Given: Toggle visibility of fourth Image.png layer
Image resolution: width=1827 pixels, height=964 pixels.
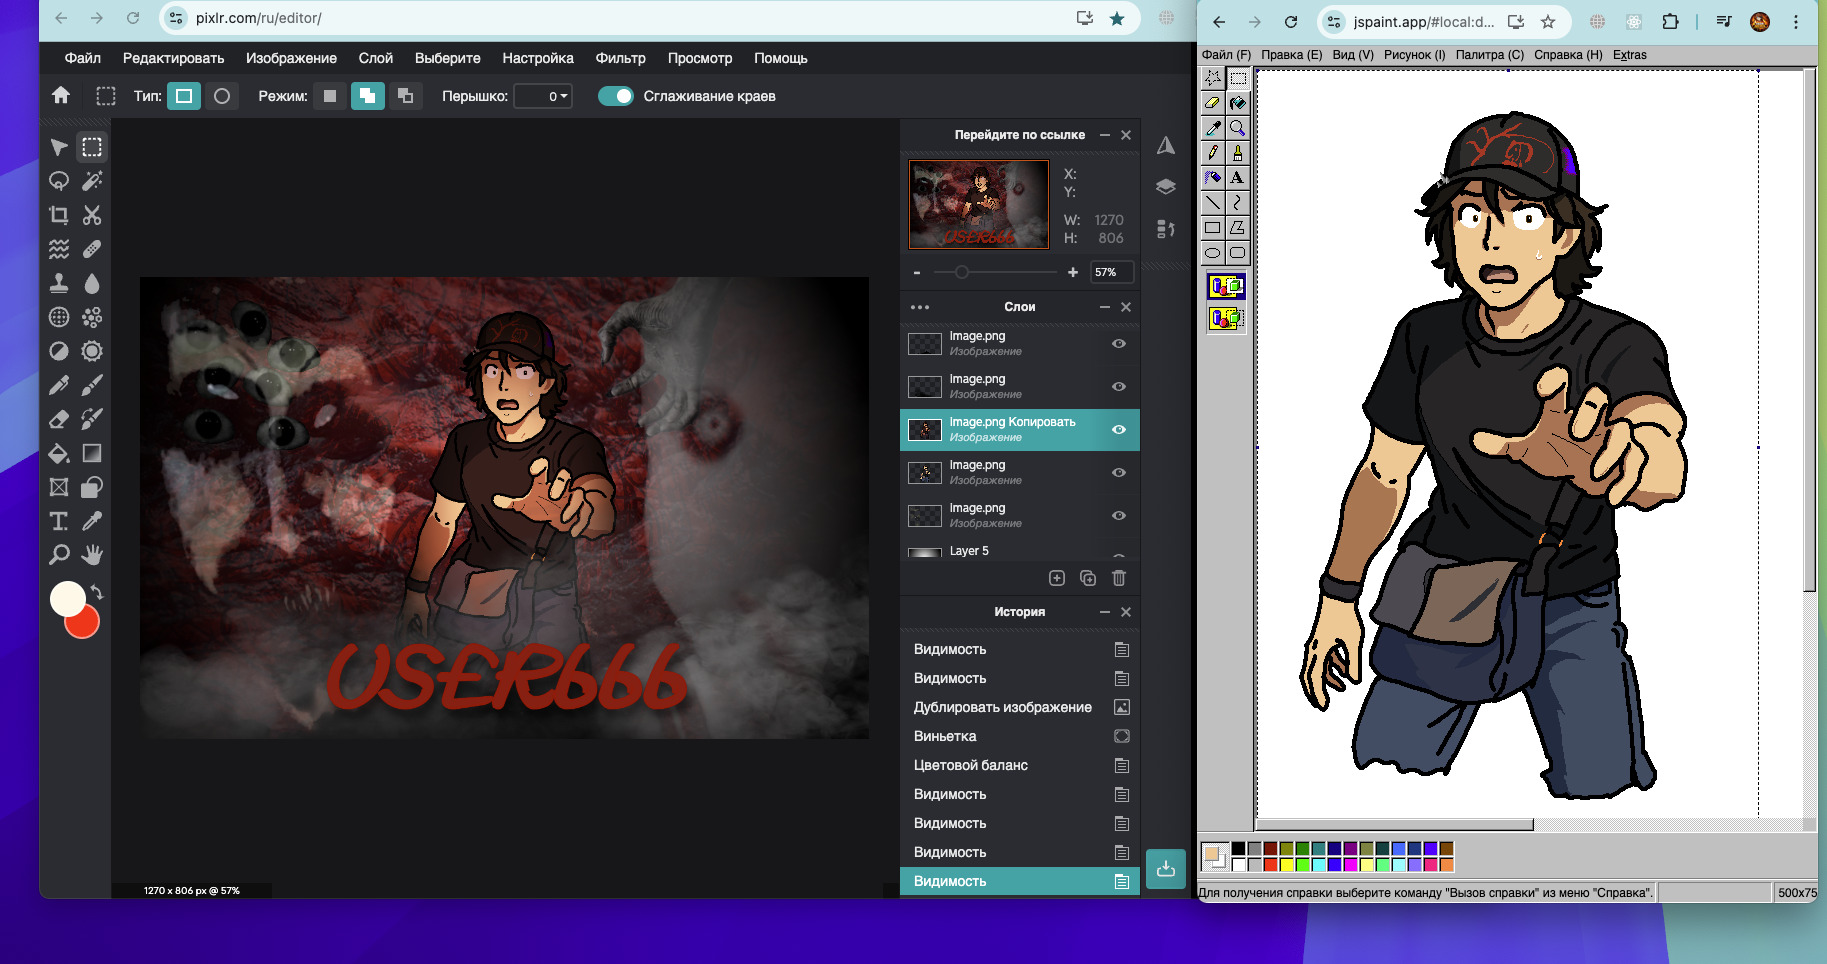Looking at the screenshot, I should pyautogui.click(x=1119, y=472).
